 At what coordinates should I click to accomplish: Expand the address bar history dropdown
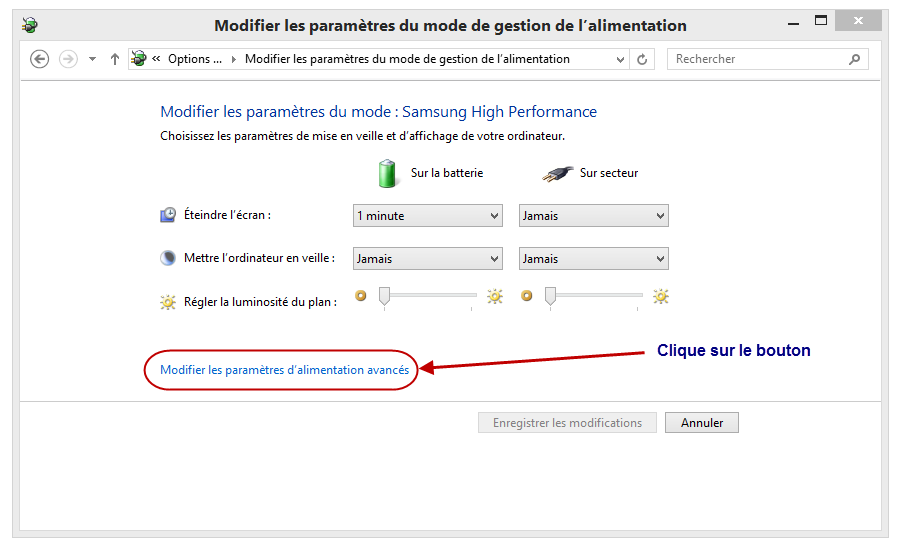tap(621, 59)
